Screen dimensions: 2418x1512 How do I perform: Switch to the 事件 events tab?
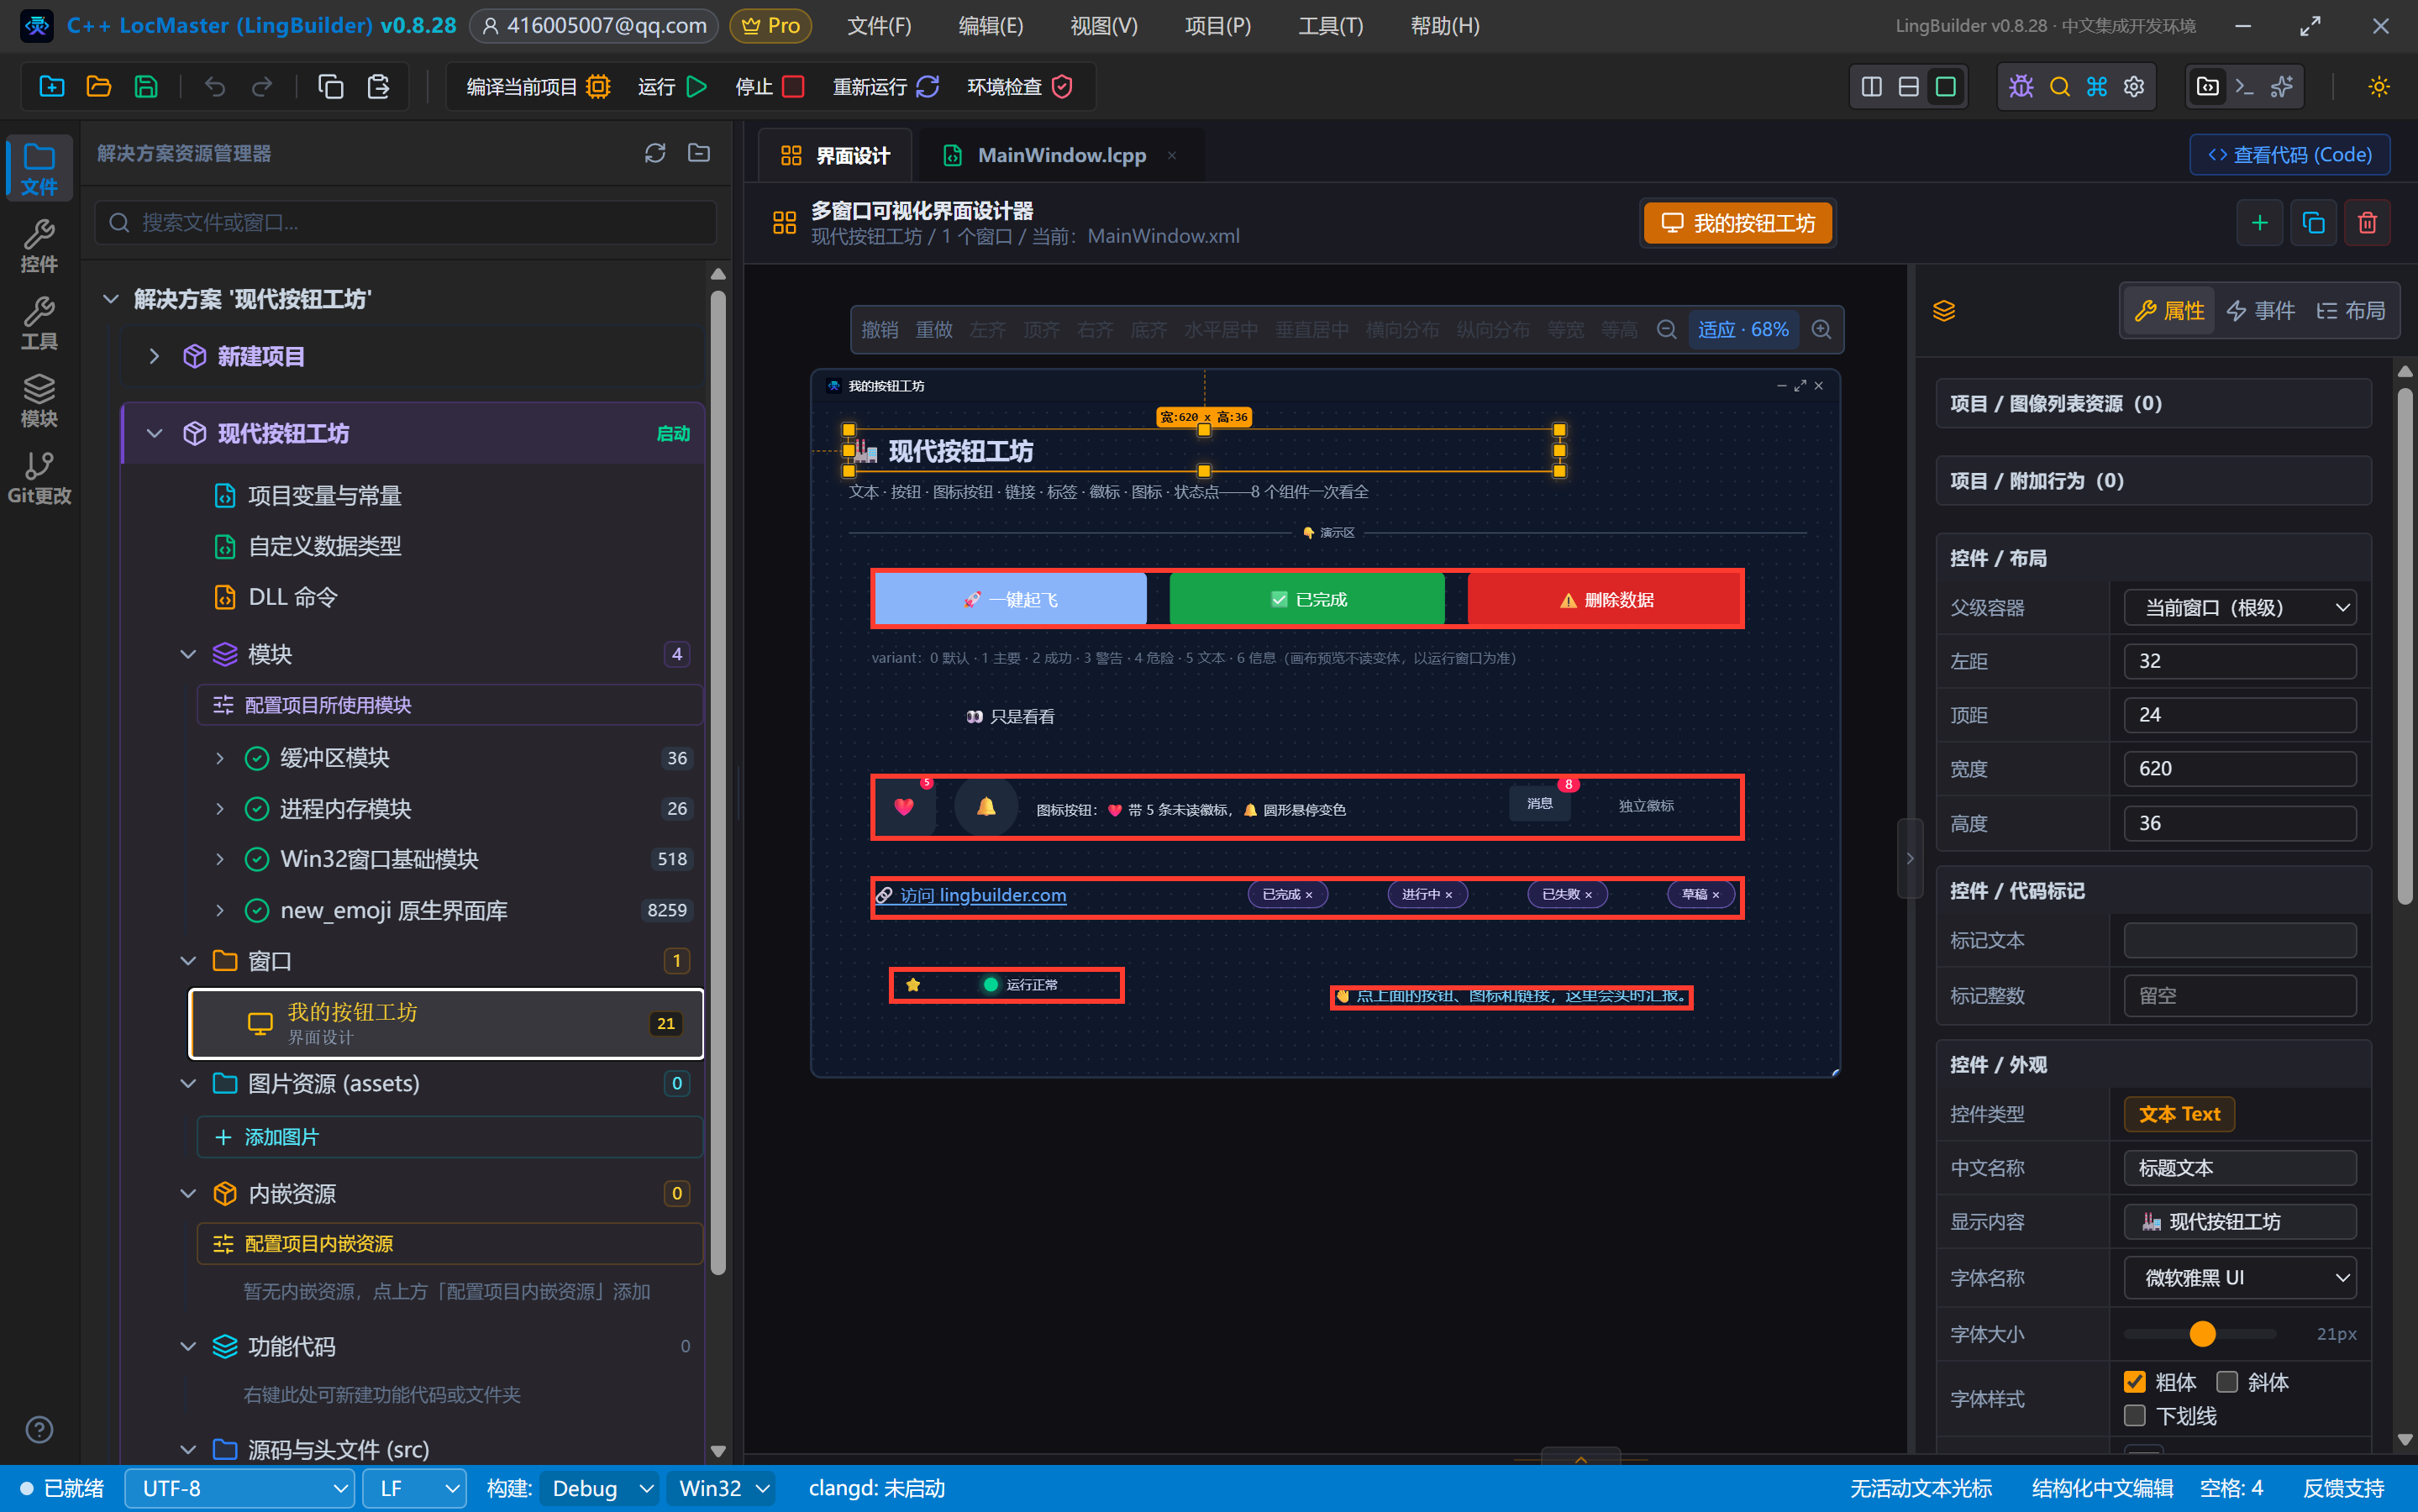pos(2260,311)
